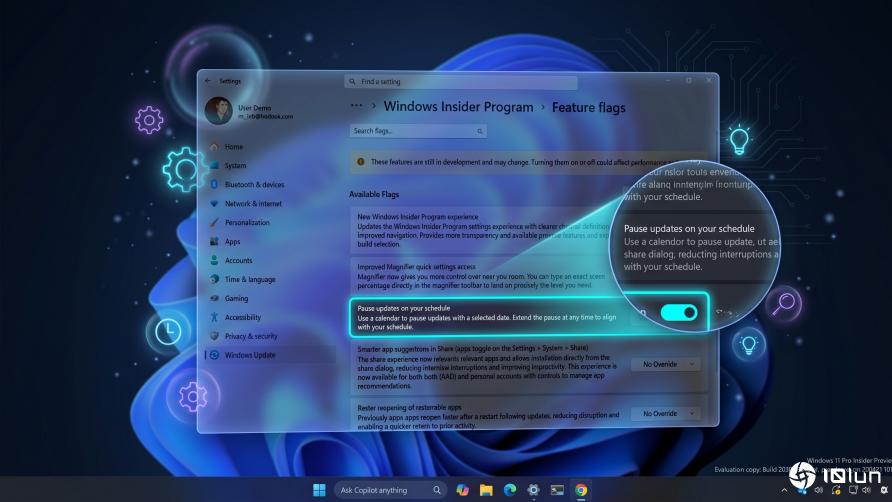Click the User Demo account name
Viewport: 892px width, 502px height.
tap(254, 108)
